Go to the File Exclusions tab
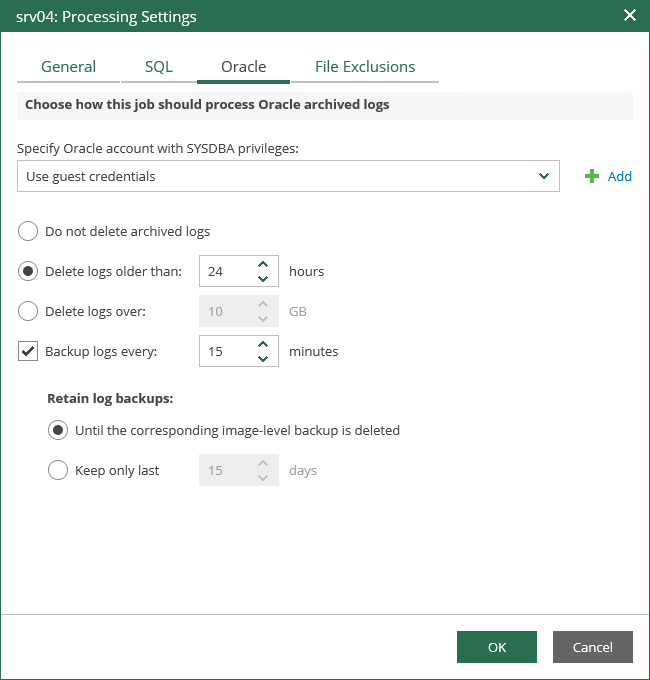This screenshot has width=650, height=680. [x=365, y=67]
